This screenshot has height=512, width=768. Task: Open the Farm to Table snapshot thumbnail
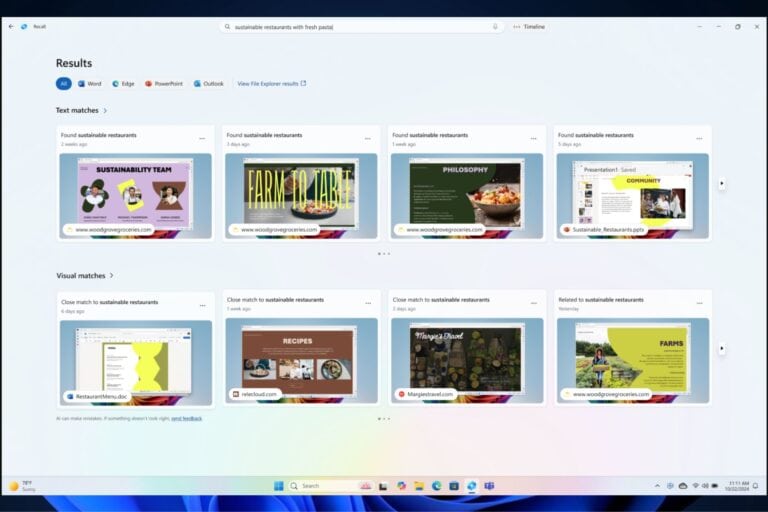coord(301,196)
